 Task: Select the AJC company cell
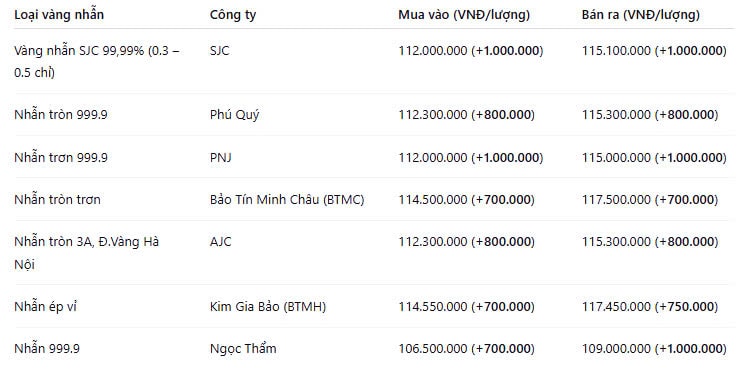coord(221,242)
